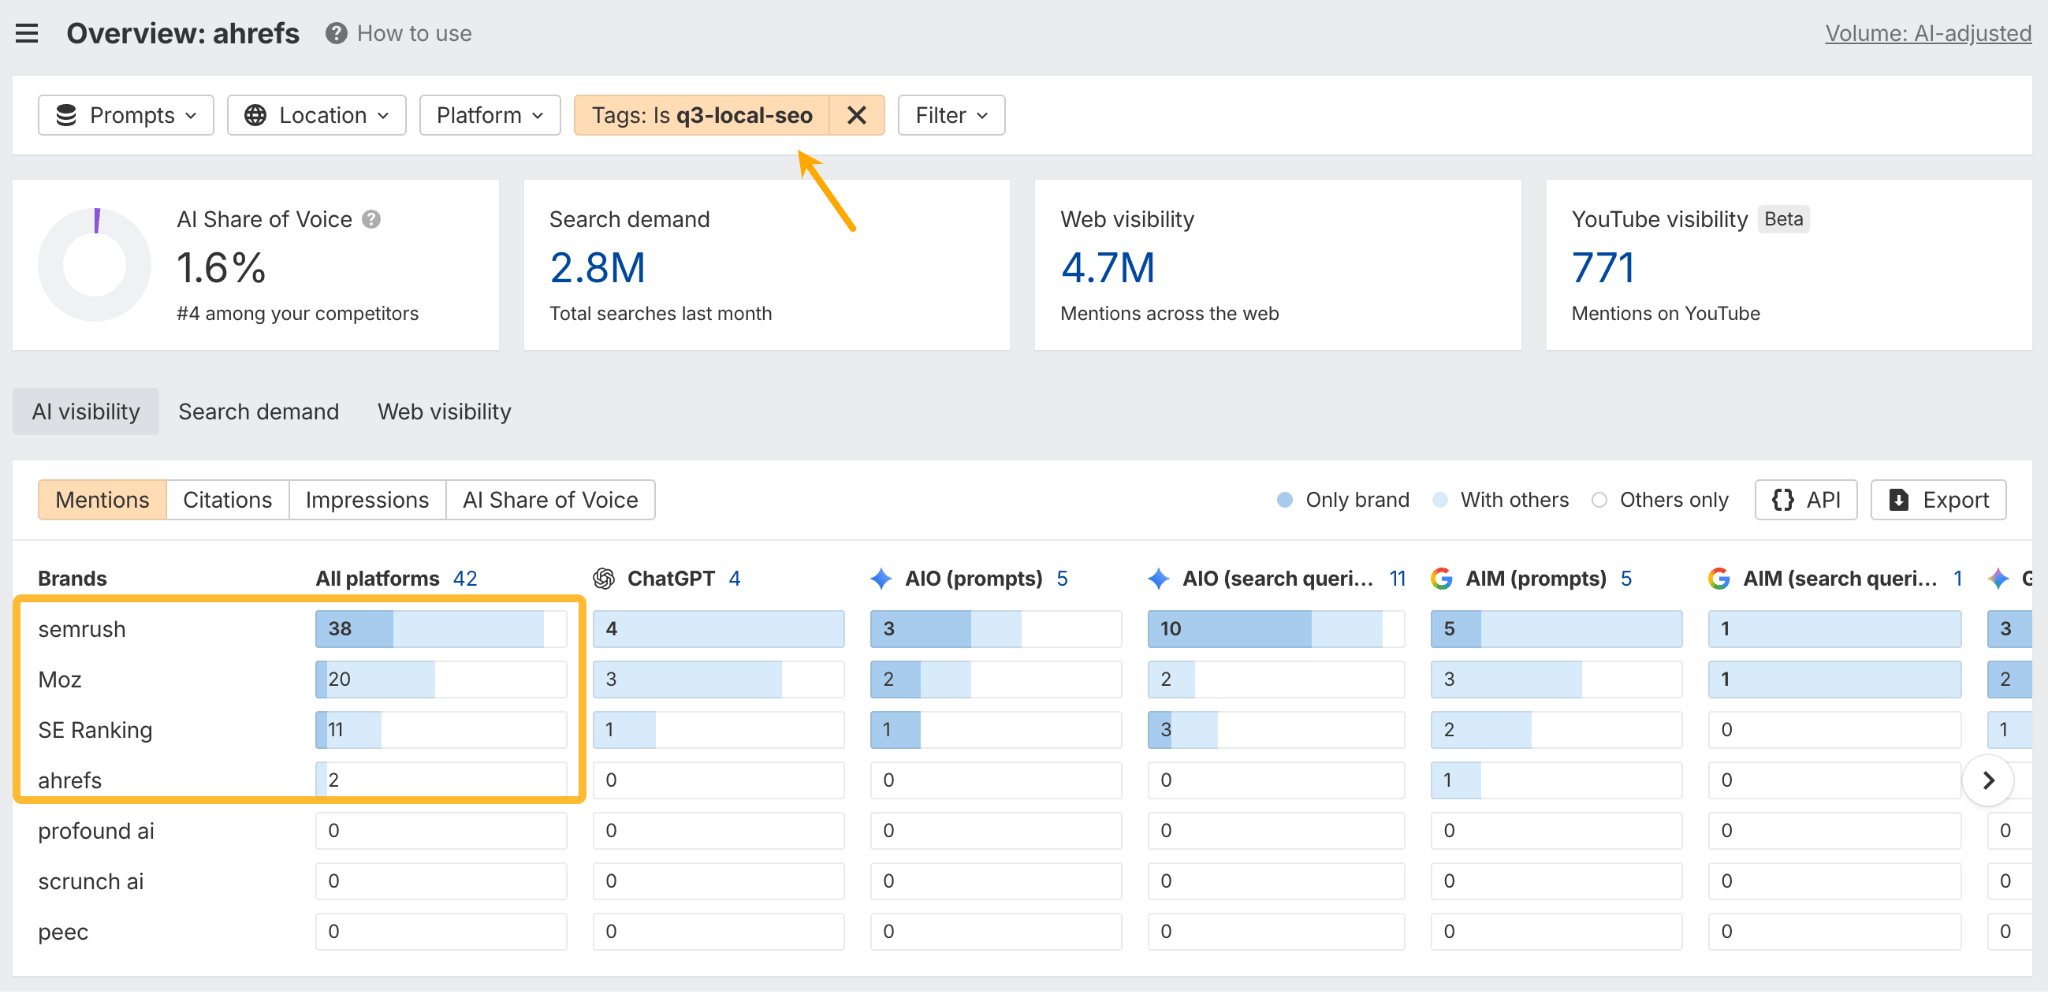Screen dimensions: 2048x992
Task: Switch to the Web visibility tab
Action: [x=444, y=411]
